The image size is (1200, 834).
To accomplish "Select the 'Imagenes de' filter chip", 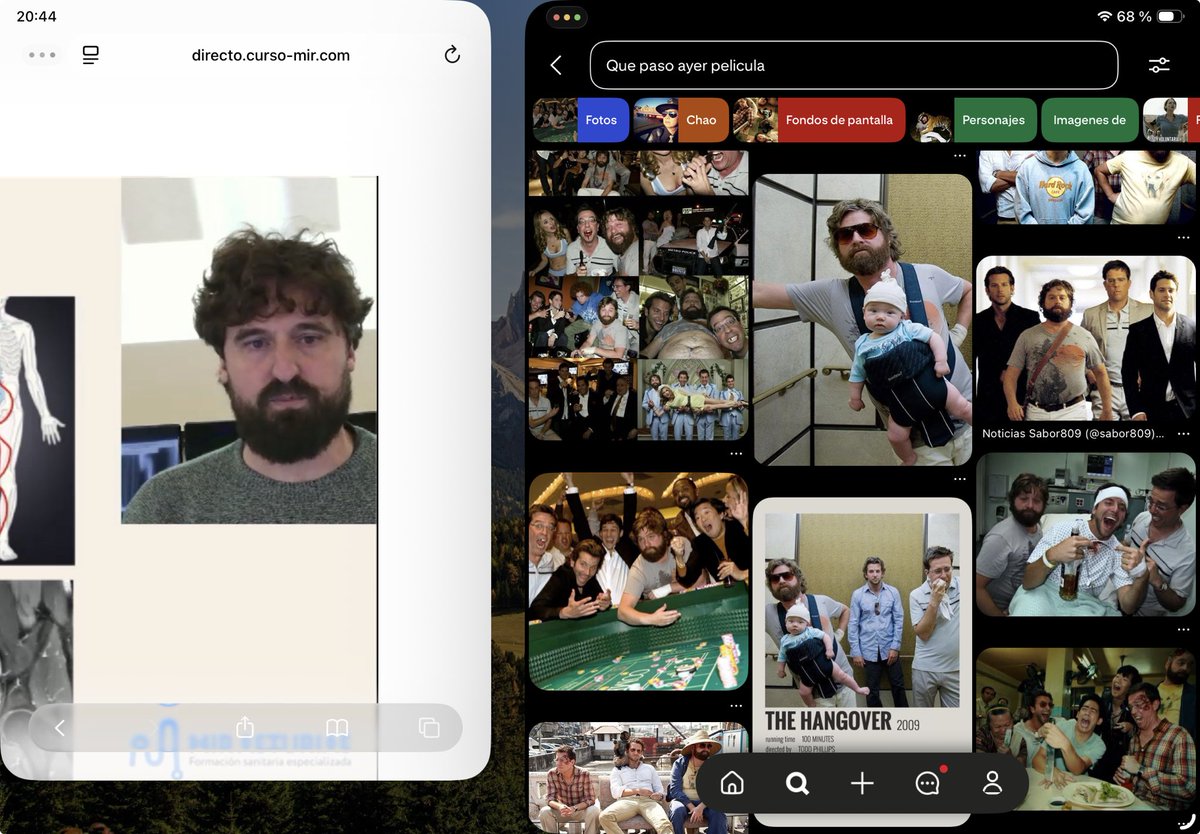I will coord(1090,120).
